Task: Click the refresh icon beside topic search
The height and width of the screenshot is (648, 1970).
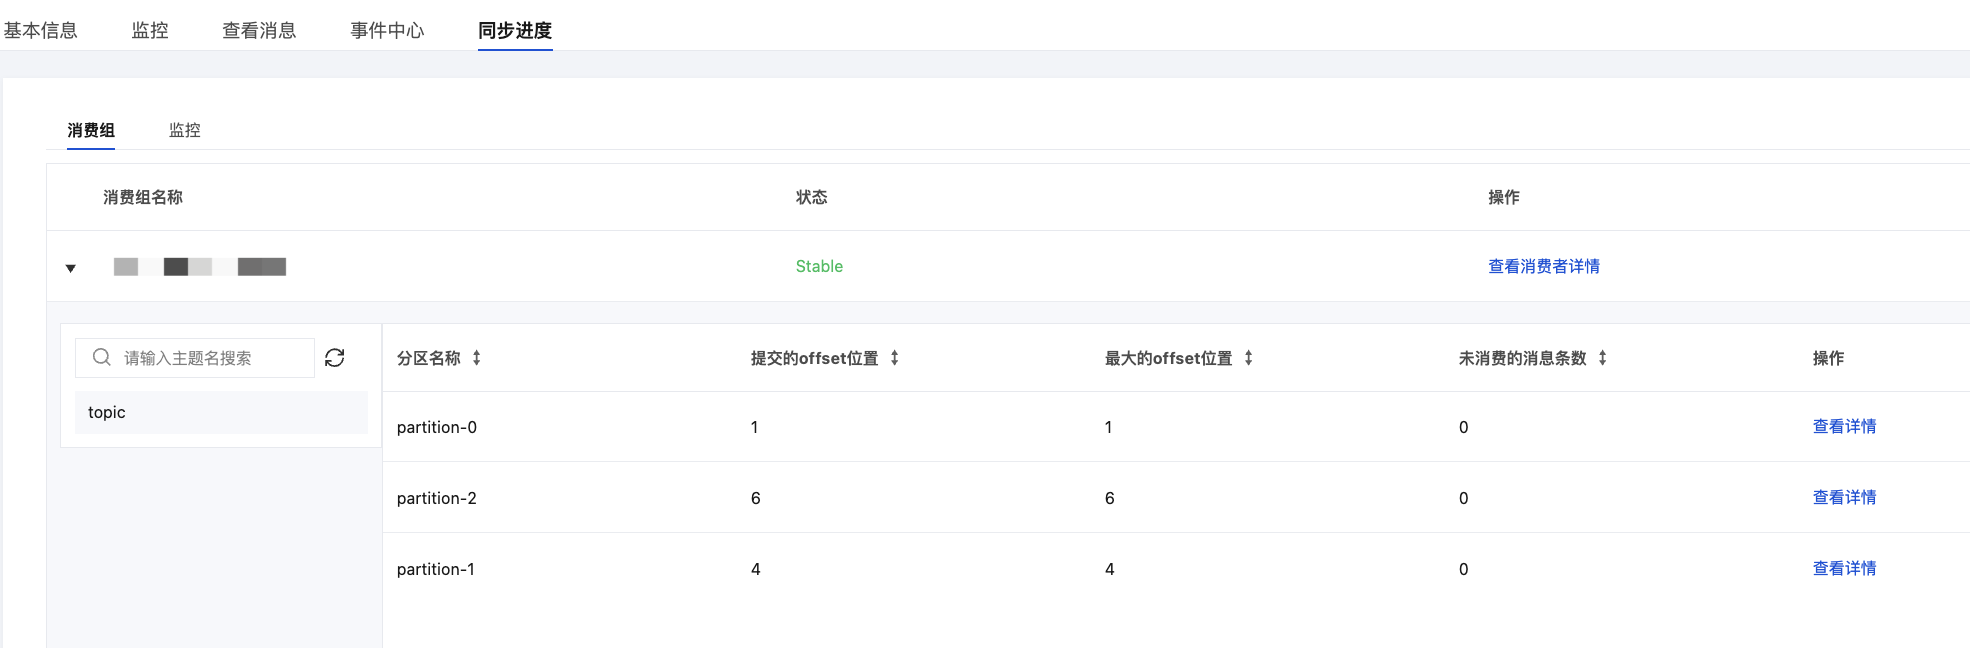Action: [x=335, y=358]
